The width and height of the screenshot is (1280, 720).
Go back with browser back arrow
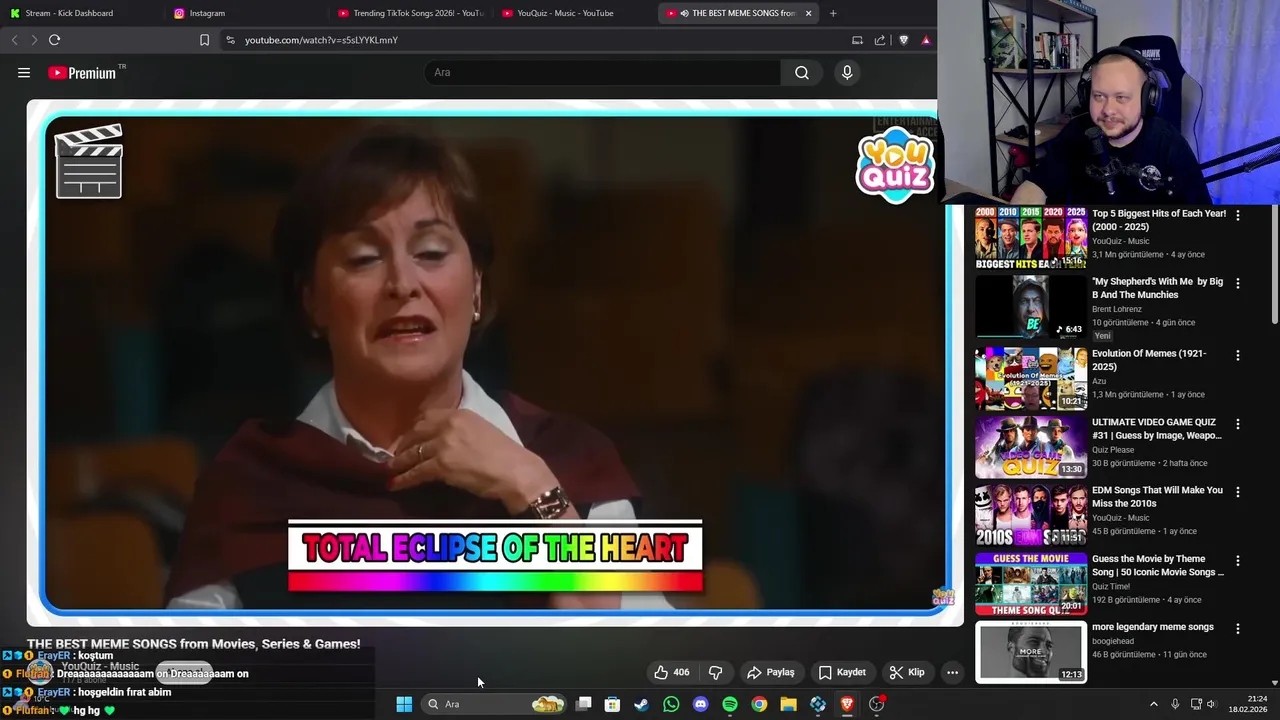[x=14, y=40]
